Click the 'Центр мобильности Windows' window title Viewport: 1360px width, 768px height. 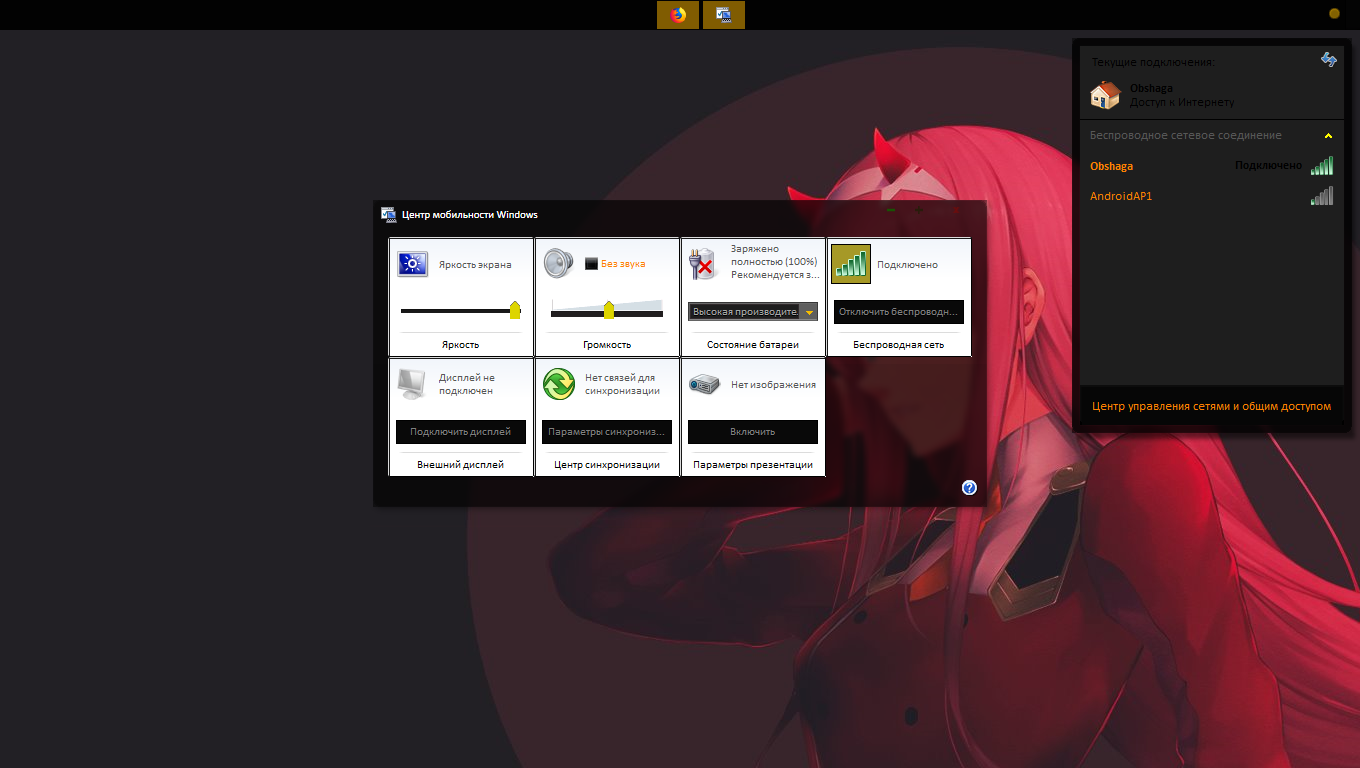[470, 214]
